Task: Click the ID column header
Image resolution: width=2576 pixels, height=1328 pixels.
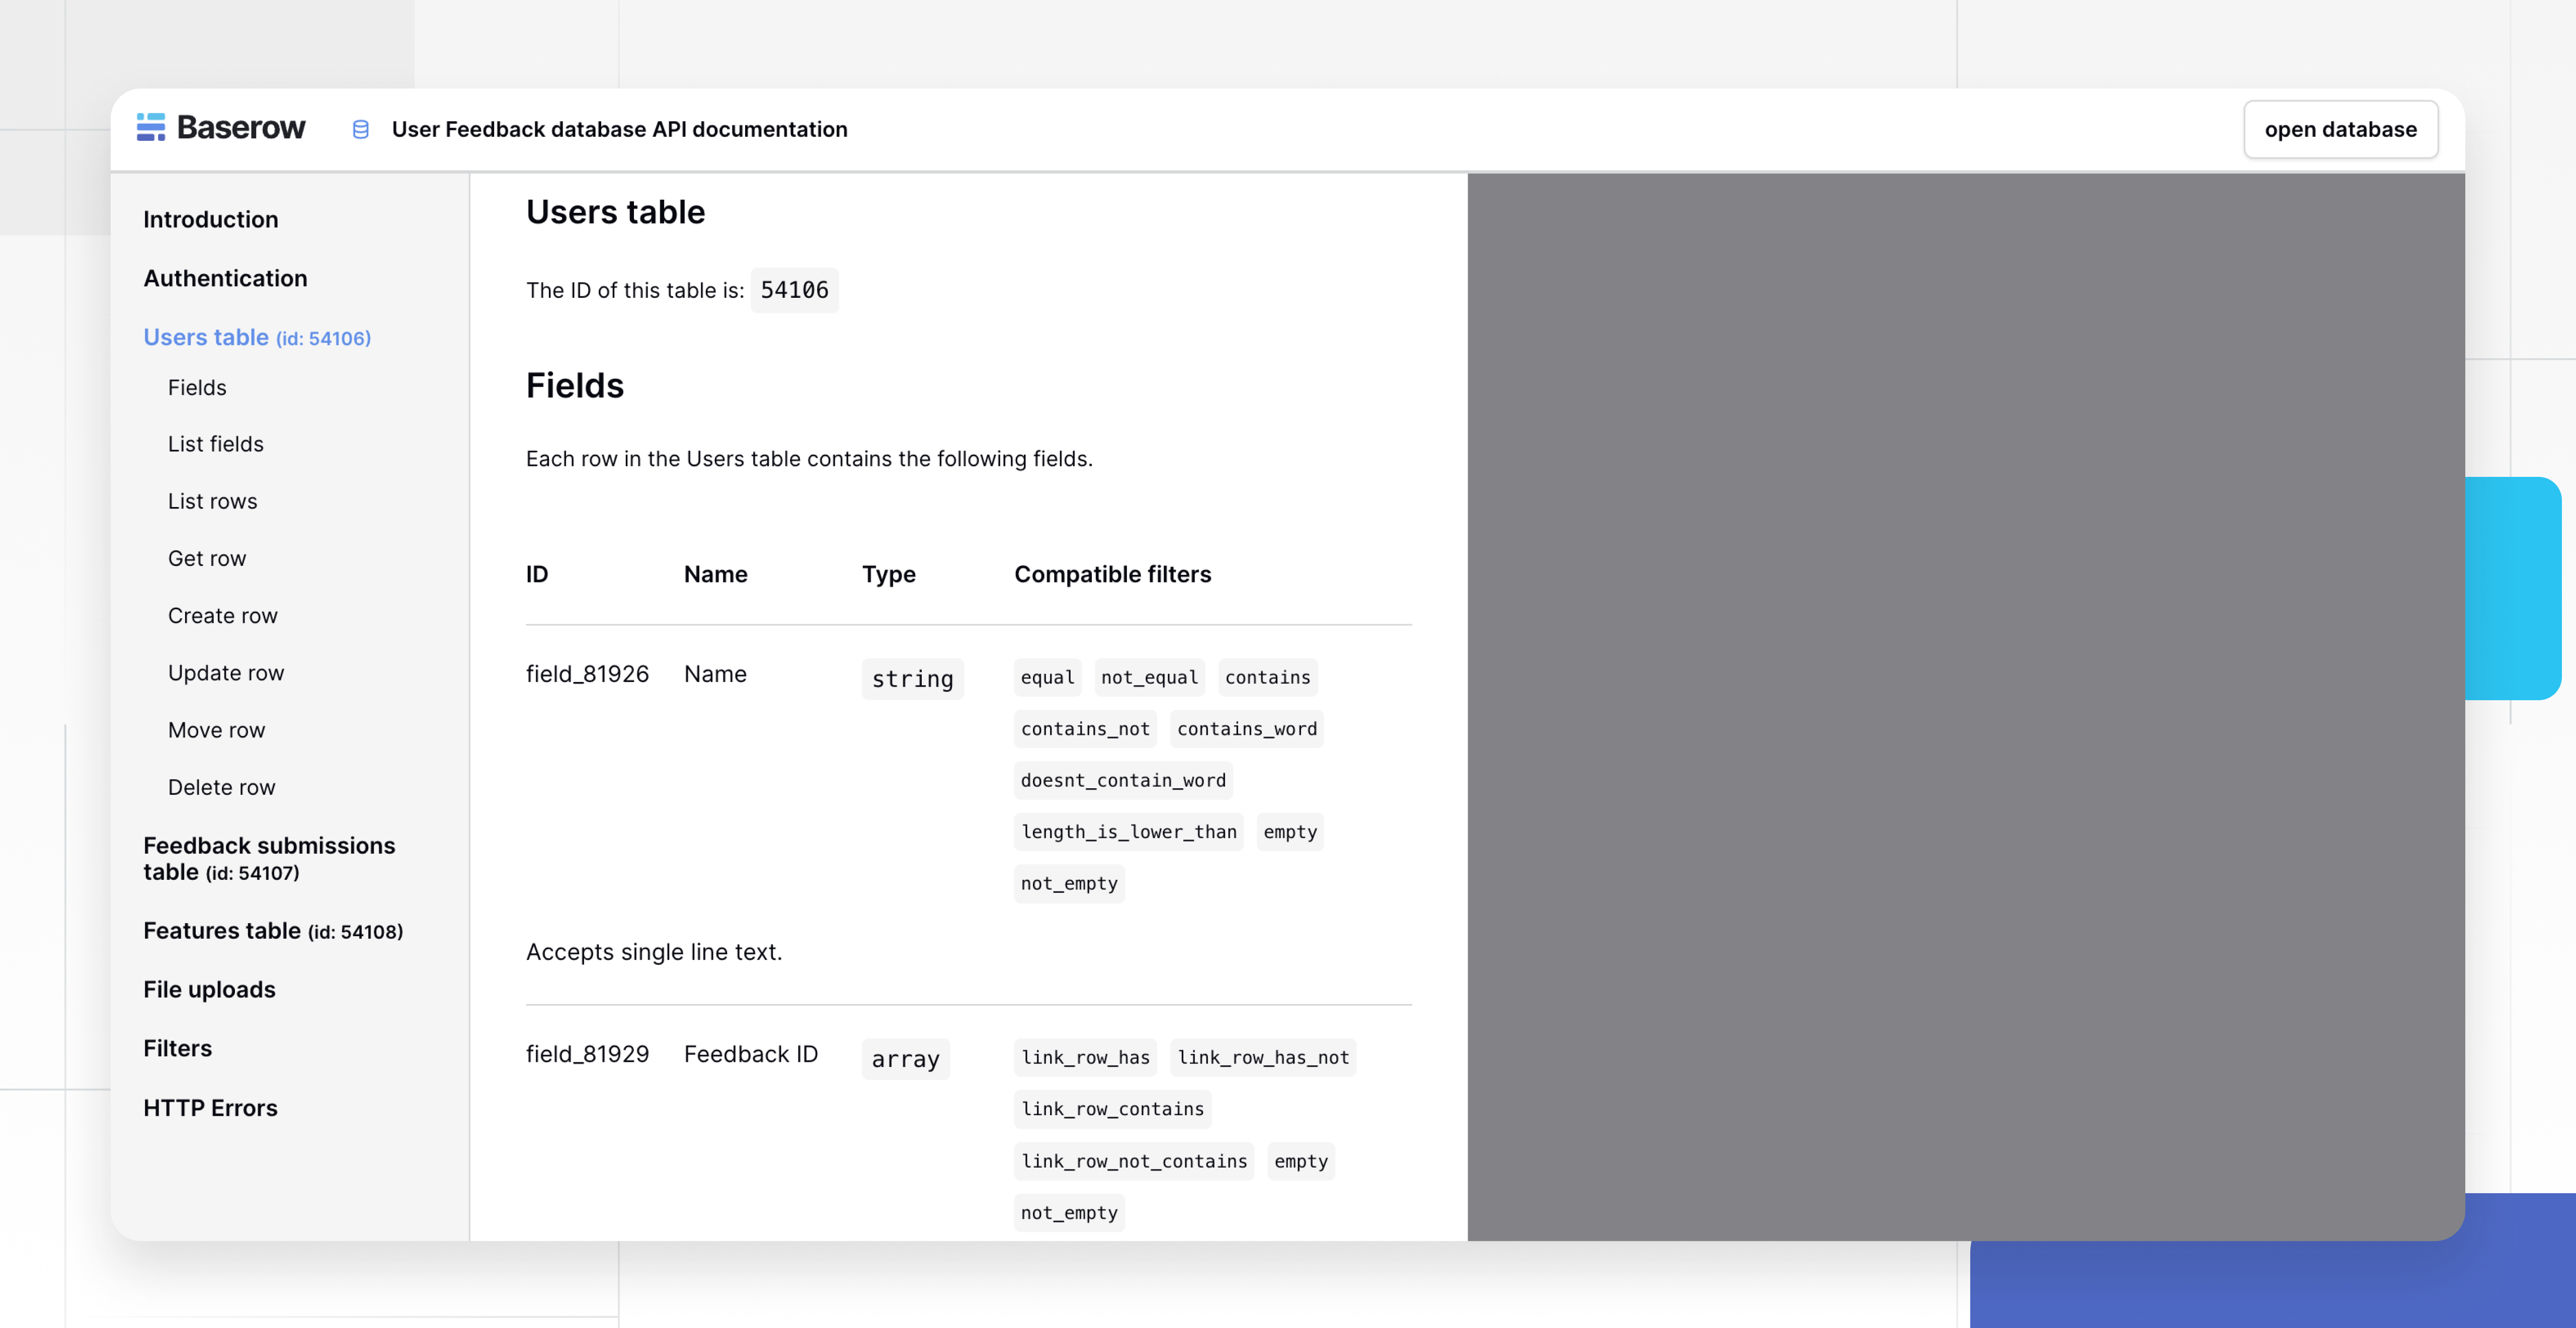Action: pos(537,574)
